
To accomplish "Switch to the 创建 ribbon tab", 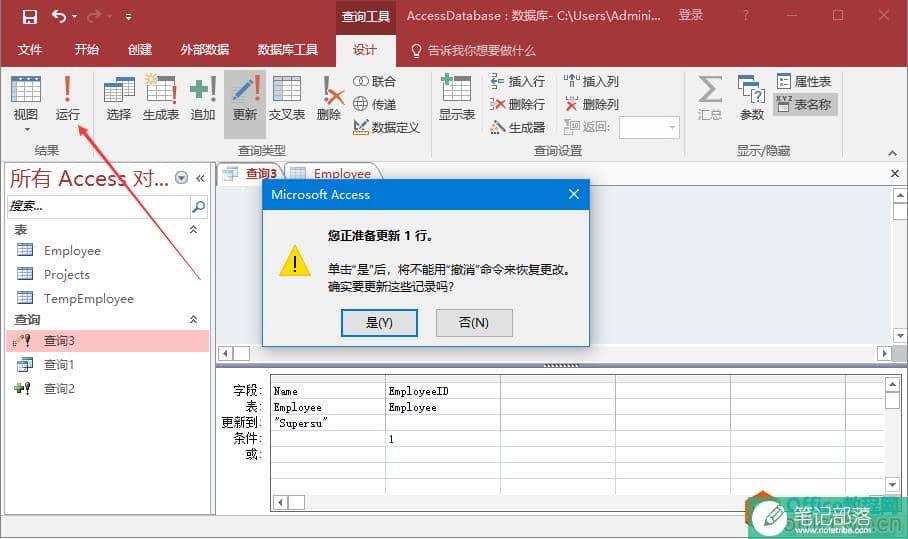I will (x=140, y=50).
